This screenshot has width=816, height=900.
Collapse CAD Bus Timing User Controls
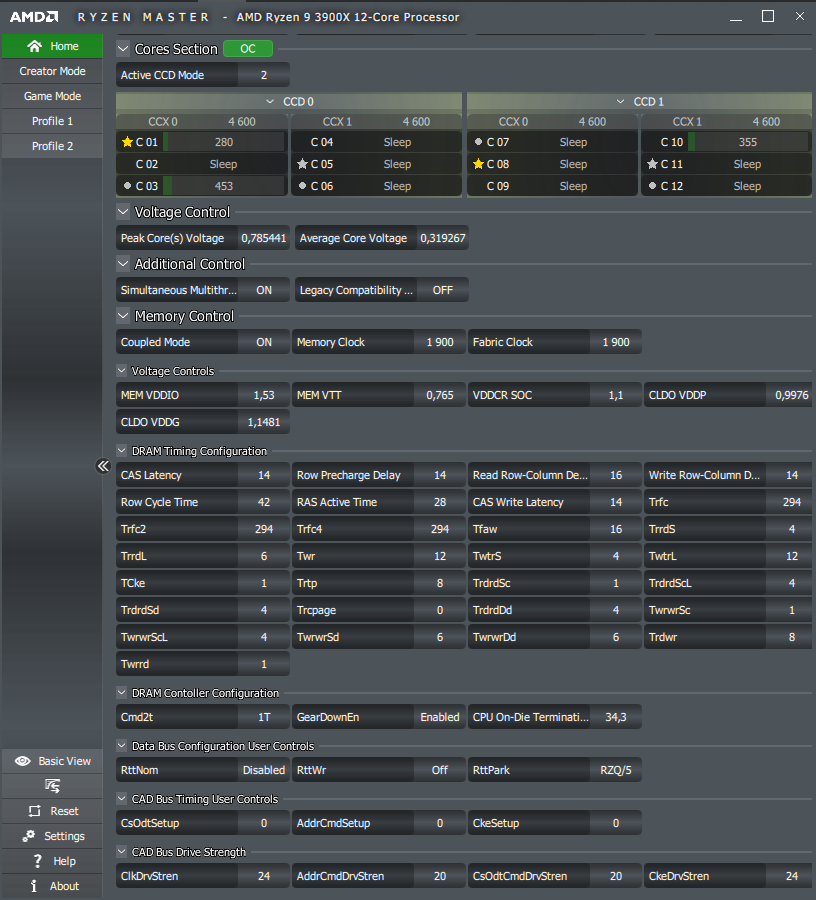tap(122, 798)
